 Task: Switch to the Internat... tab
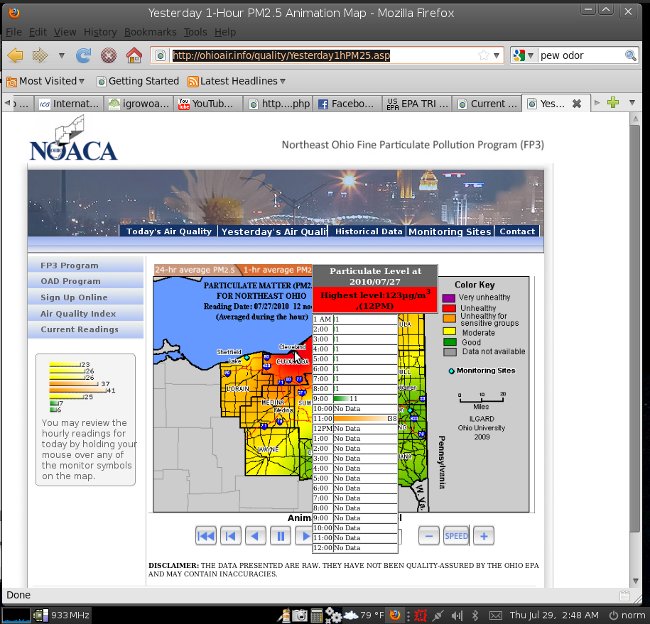click(x=69, y=104)
